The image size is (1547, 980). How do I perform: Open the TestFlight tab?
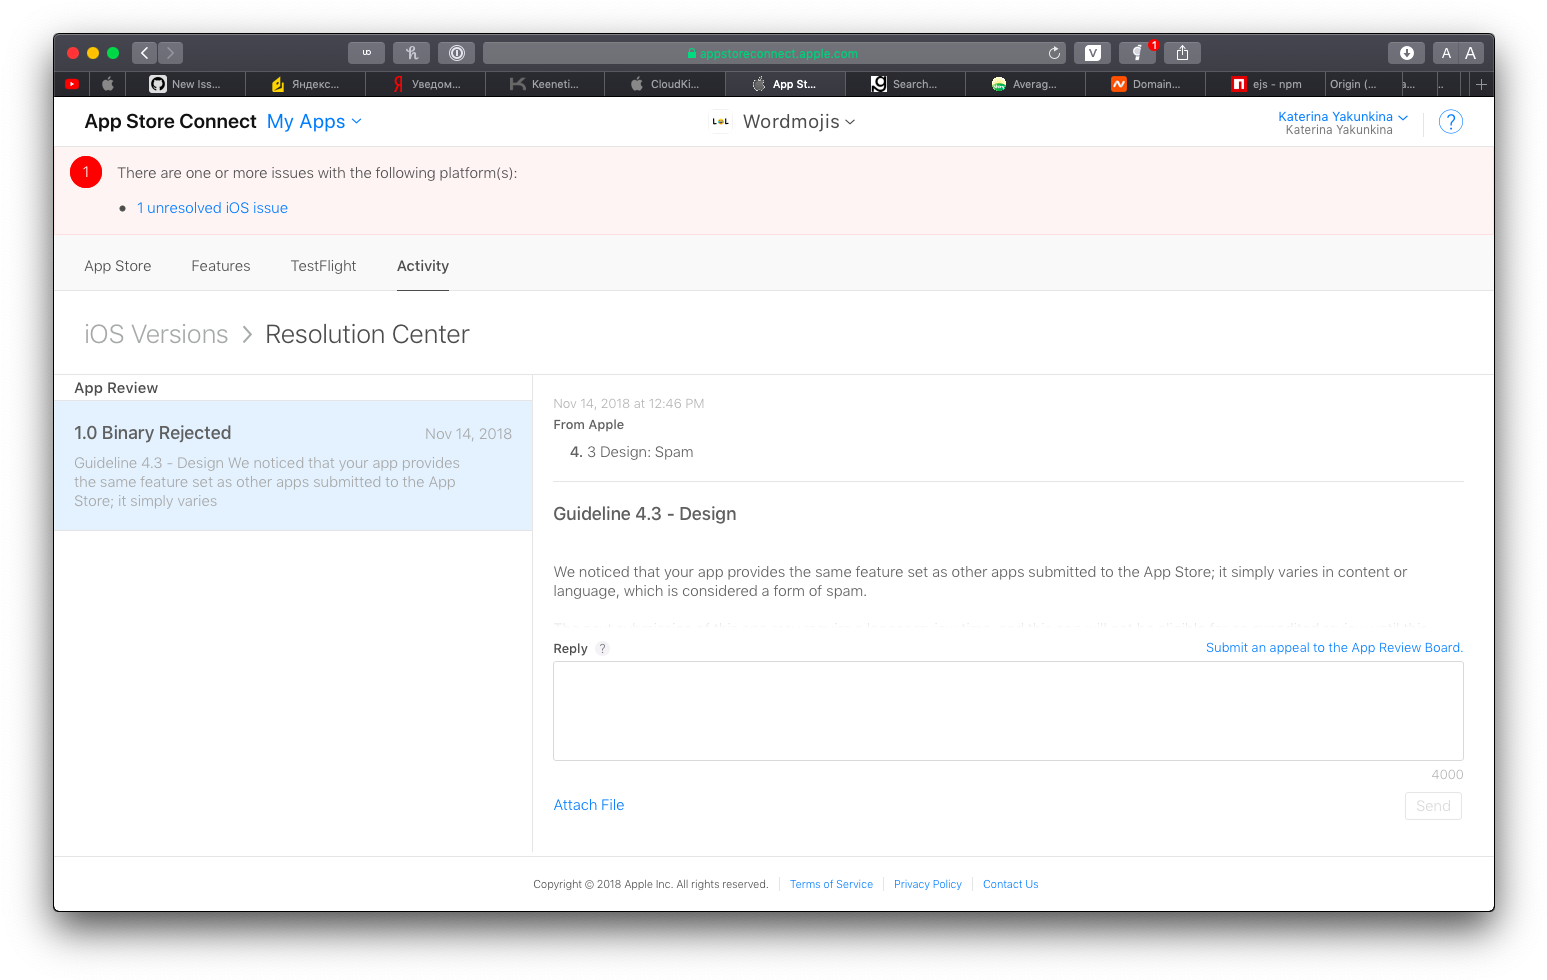click(323, 266)
